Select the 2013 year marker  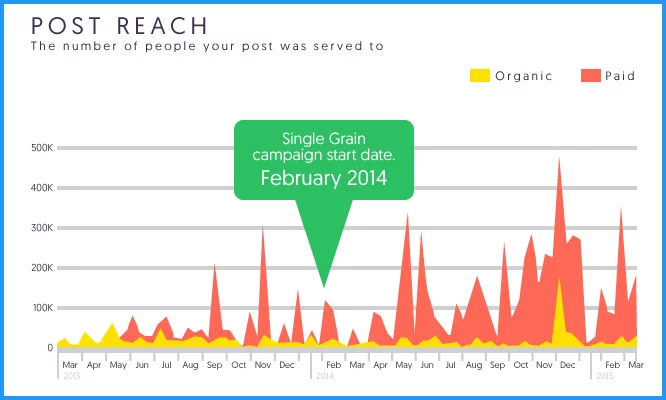click(x=72, y=376)
